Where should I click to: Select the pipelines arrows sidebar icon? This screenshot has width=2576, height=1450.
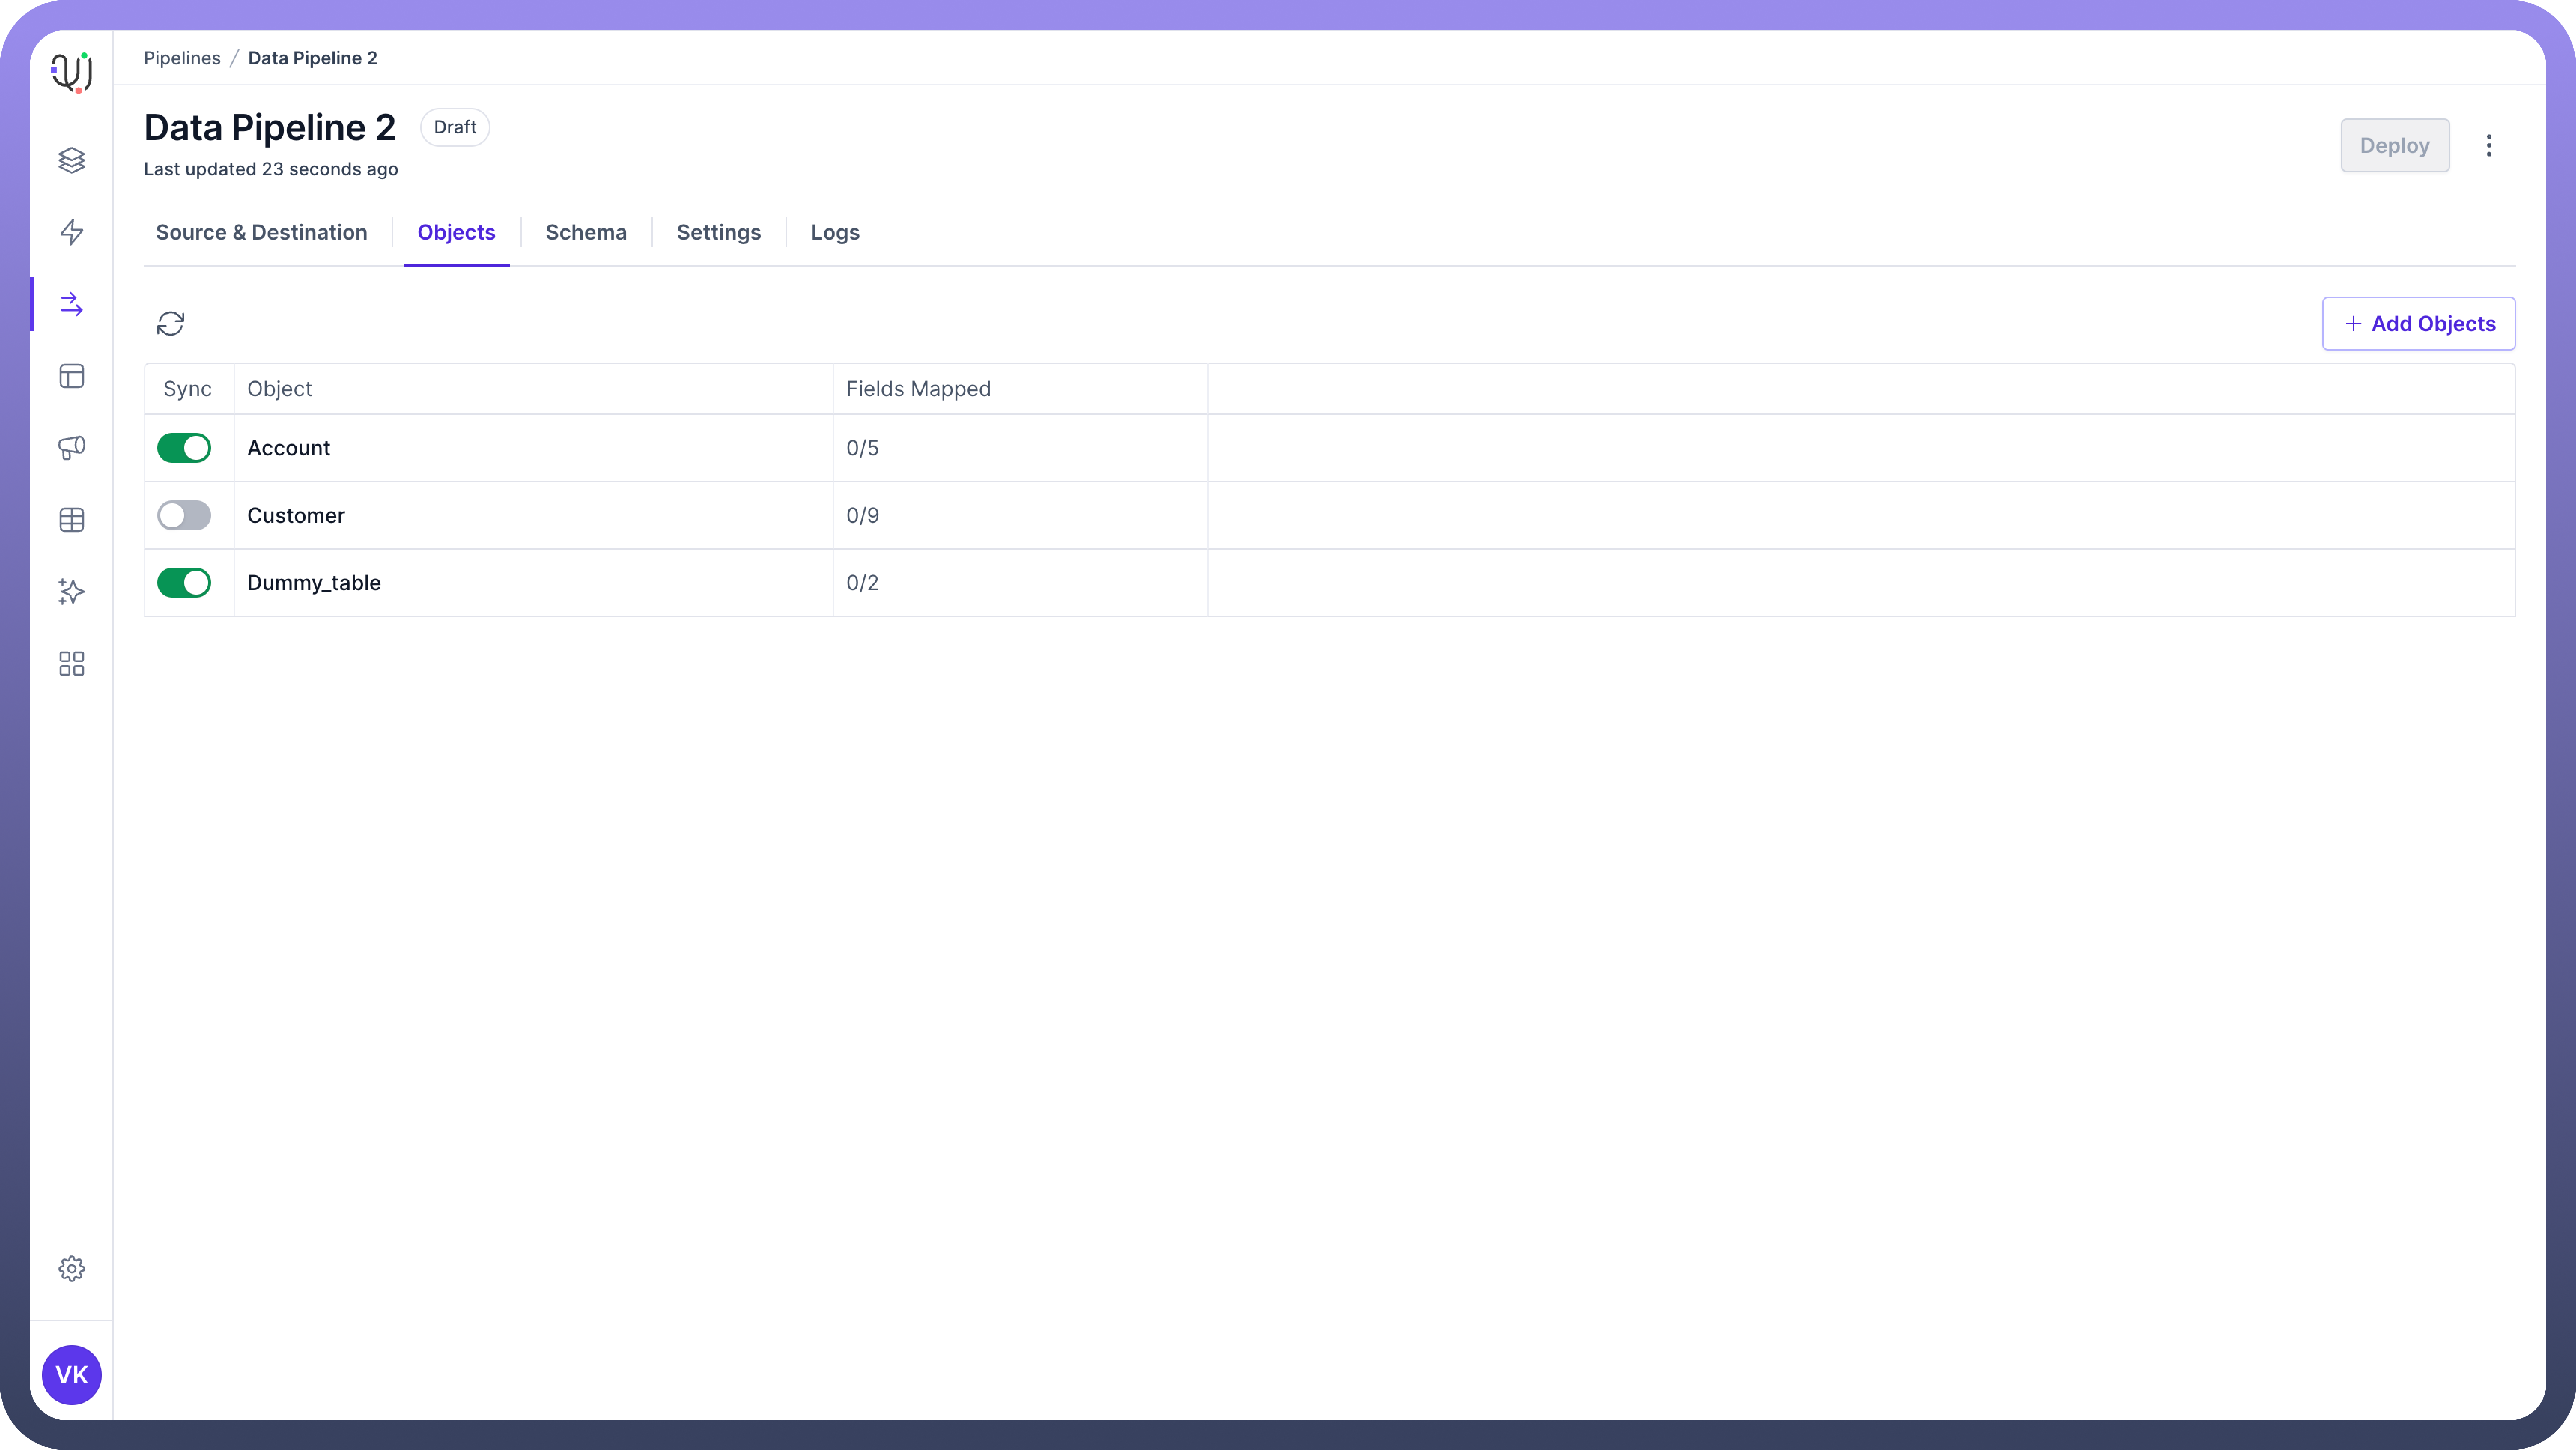pos(71,304)
